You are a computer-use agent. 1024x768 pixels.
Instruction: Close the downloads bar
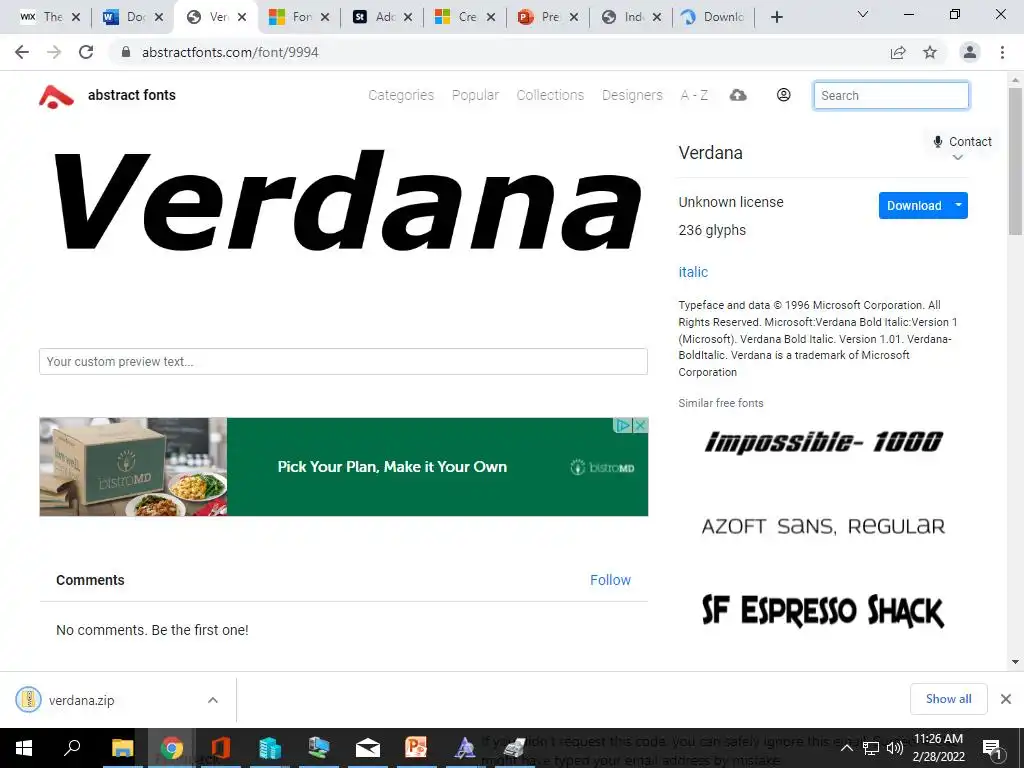click(1006, 699)
